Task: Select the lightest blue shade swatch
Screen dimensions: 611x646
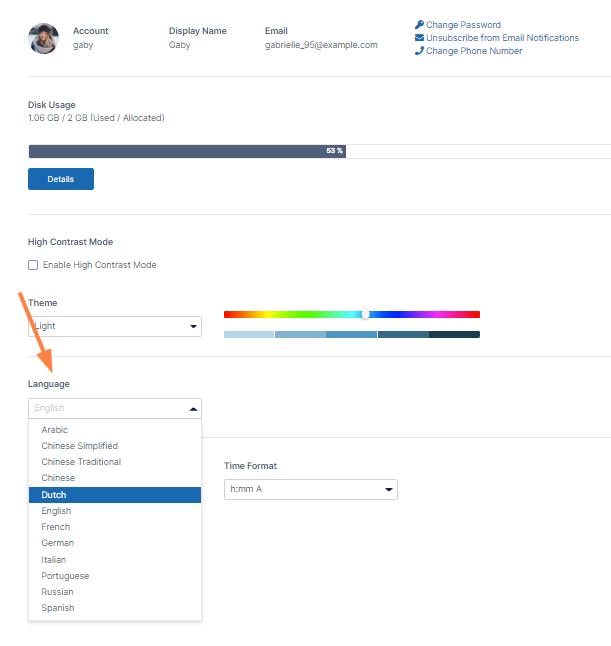Action: (249, 335)
